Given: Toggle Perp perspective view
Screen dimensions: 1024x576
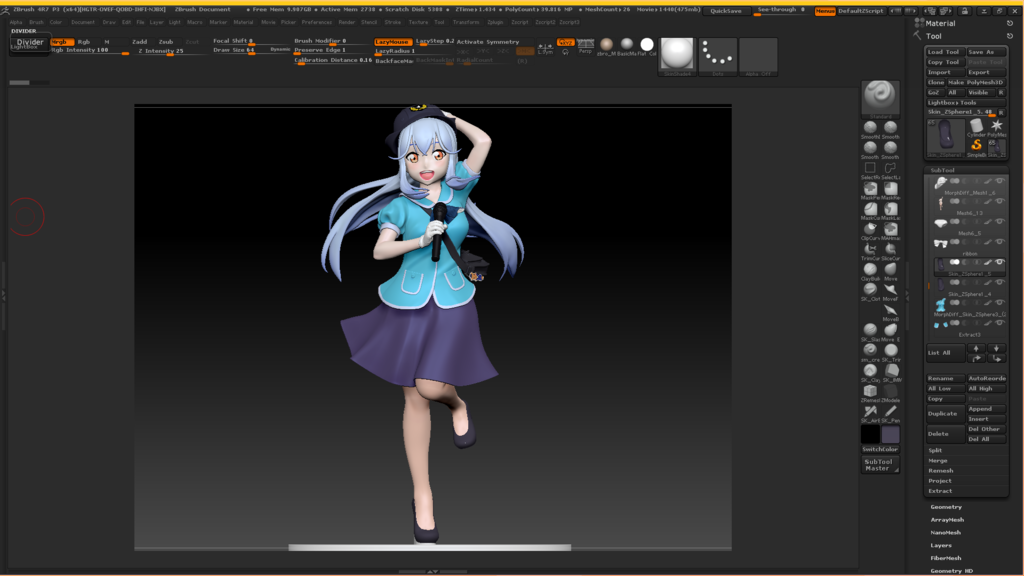Looking at the screenshot, I should point(586,45).
